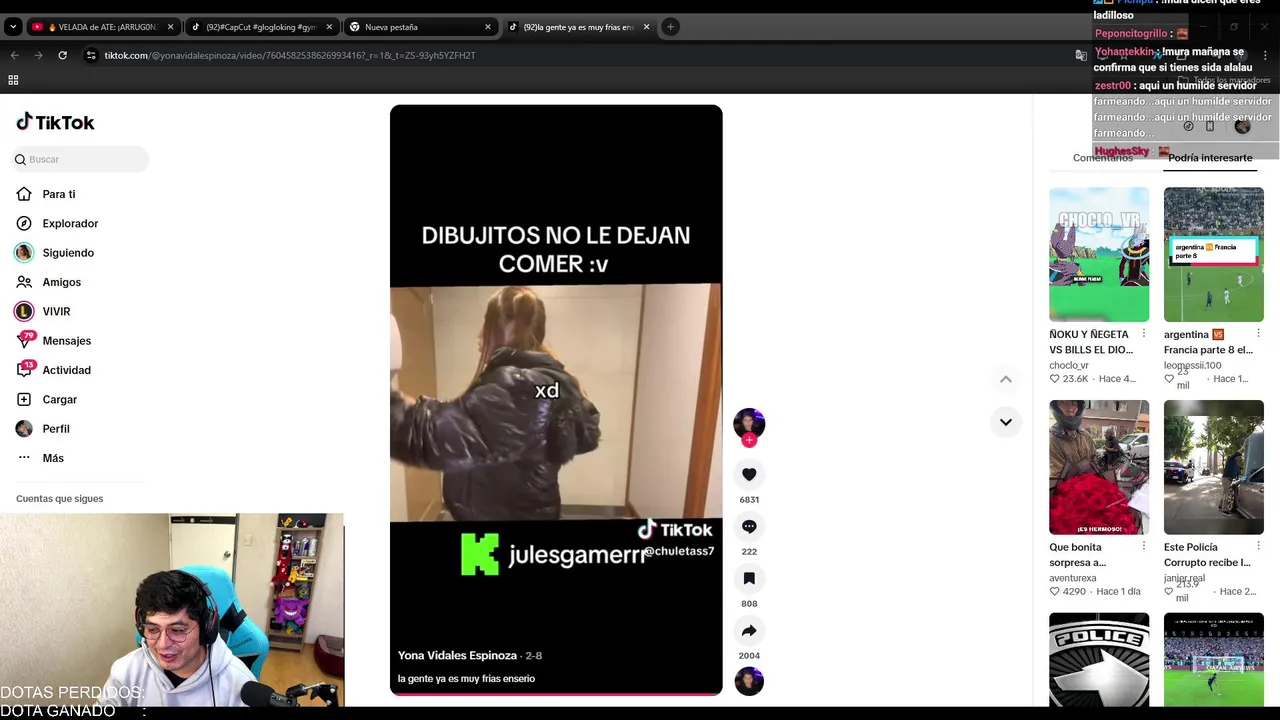Click the Para ti home icon
The height and width of the screenshot is (720, 1280).
tap(24, 194)
